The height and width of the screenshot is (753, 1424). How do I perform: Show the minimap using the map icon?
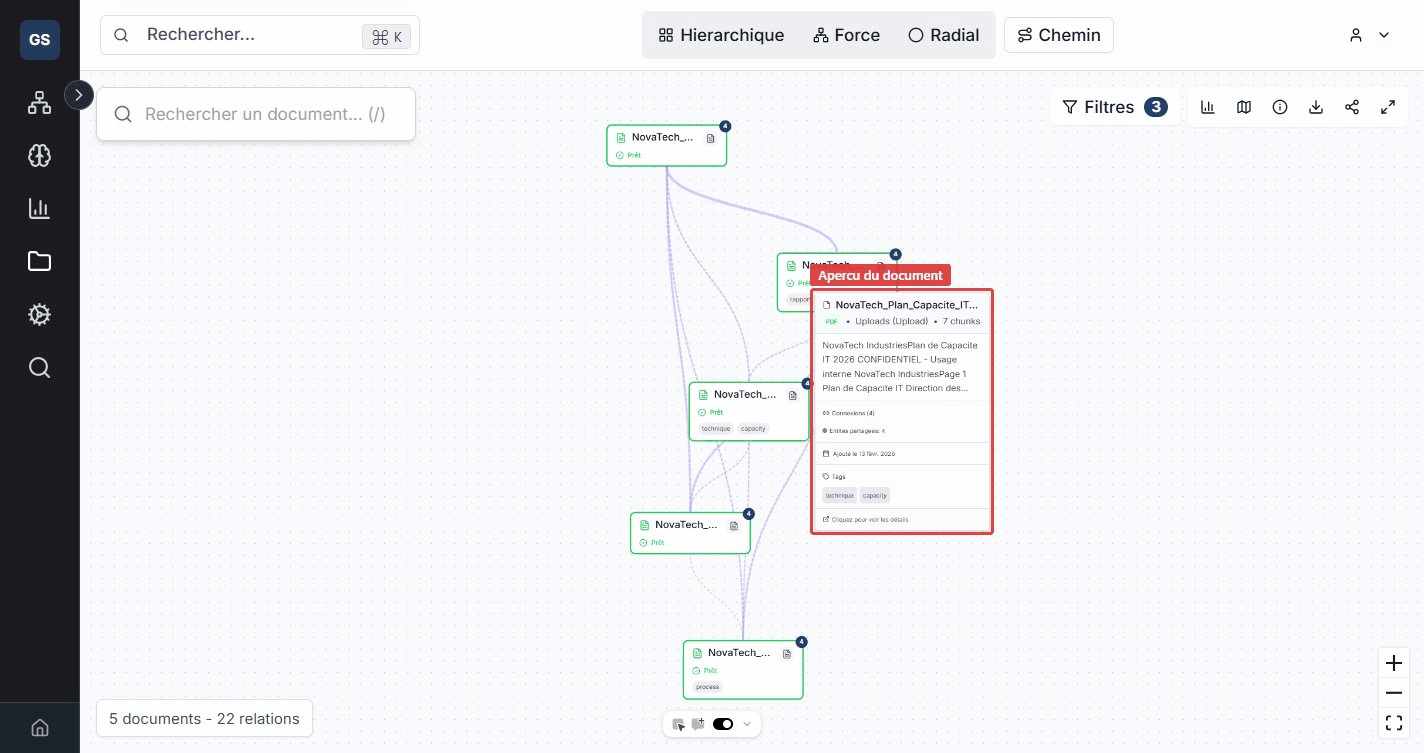[x=1244, y=107]
